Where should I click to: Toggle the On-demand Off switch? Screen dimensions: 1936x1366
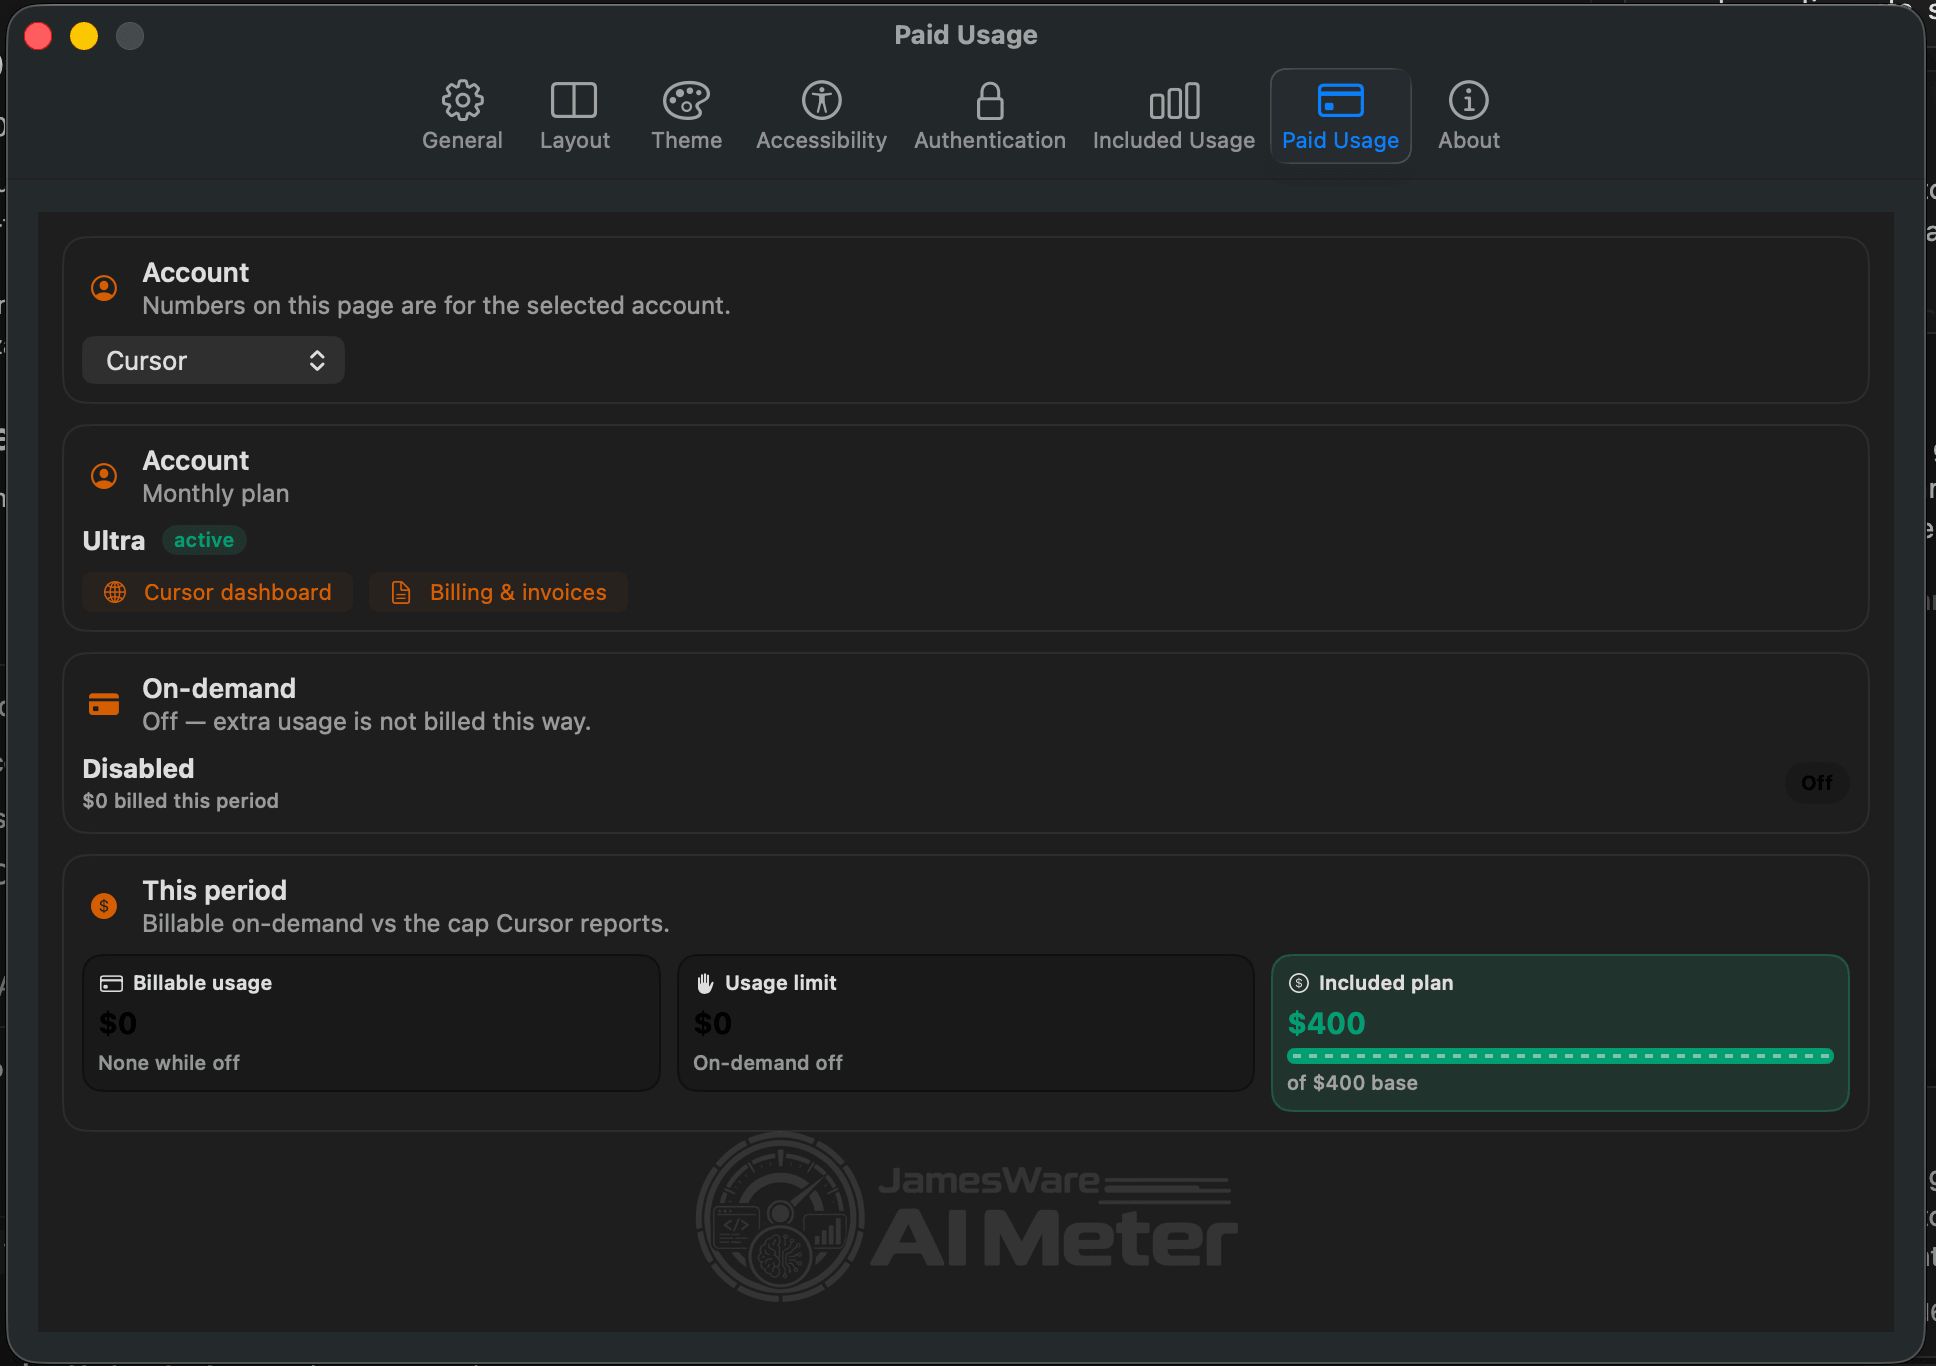coord(1816,783)
